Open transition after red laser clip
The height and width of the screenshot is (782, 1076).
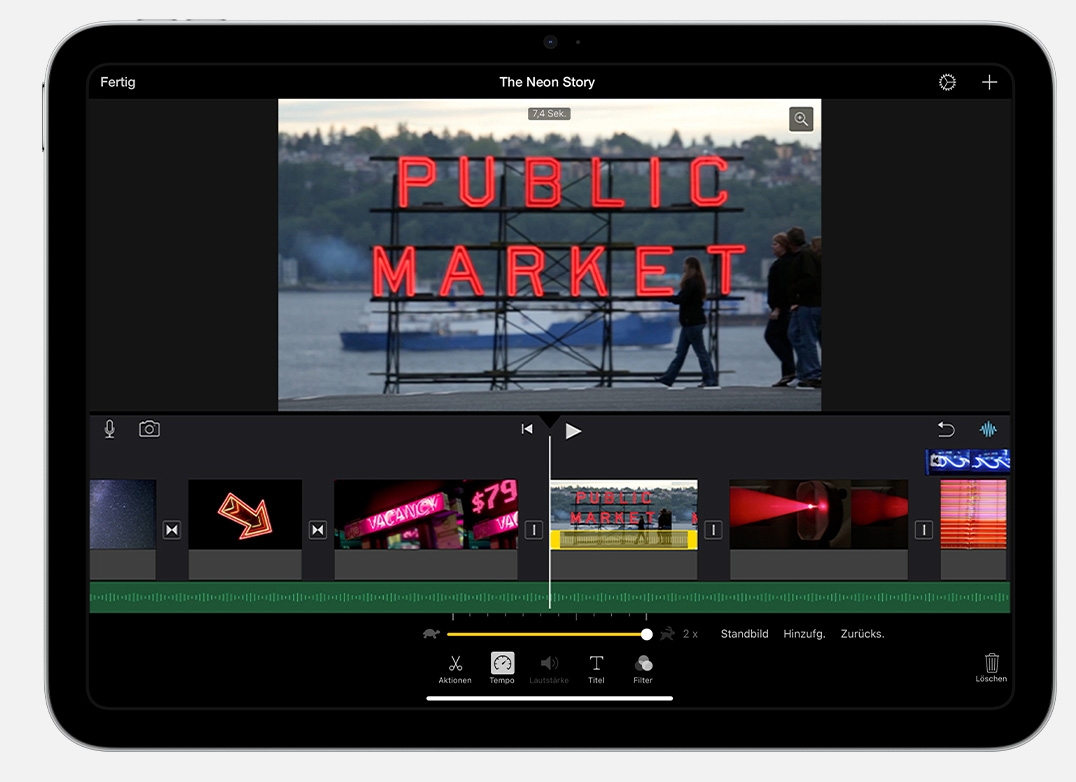[x=924, y=530]
